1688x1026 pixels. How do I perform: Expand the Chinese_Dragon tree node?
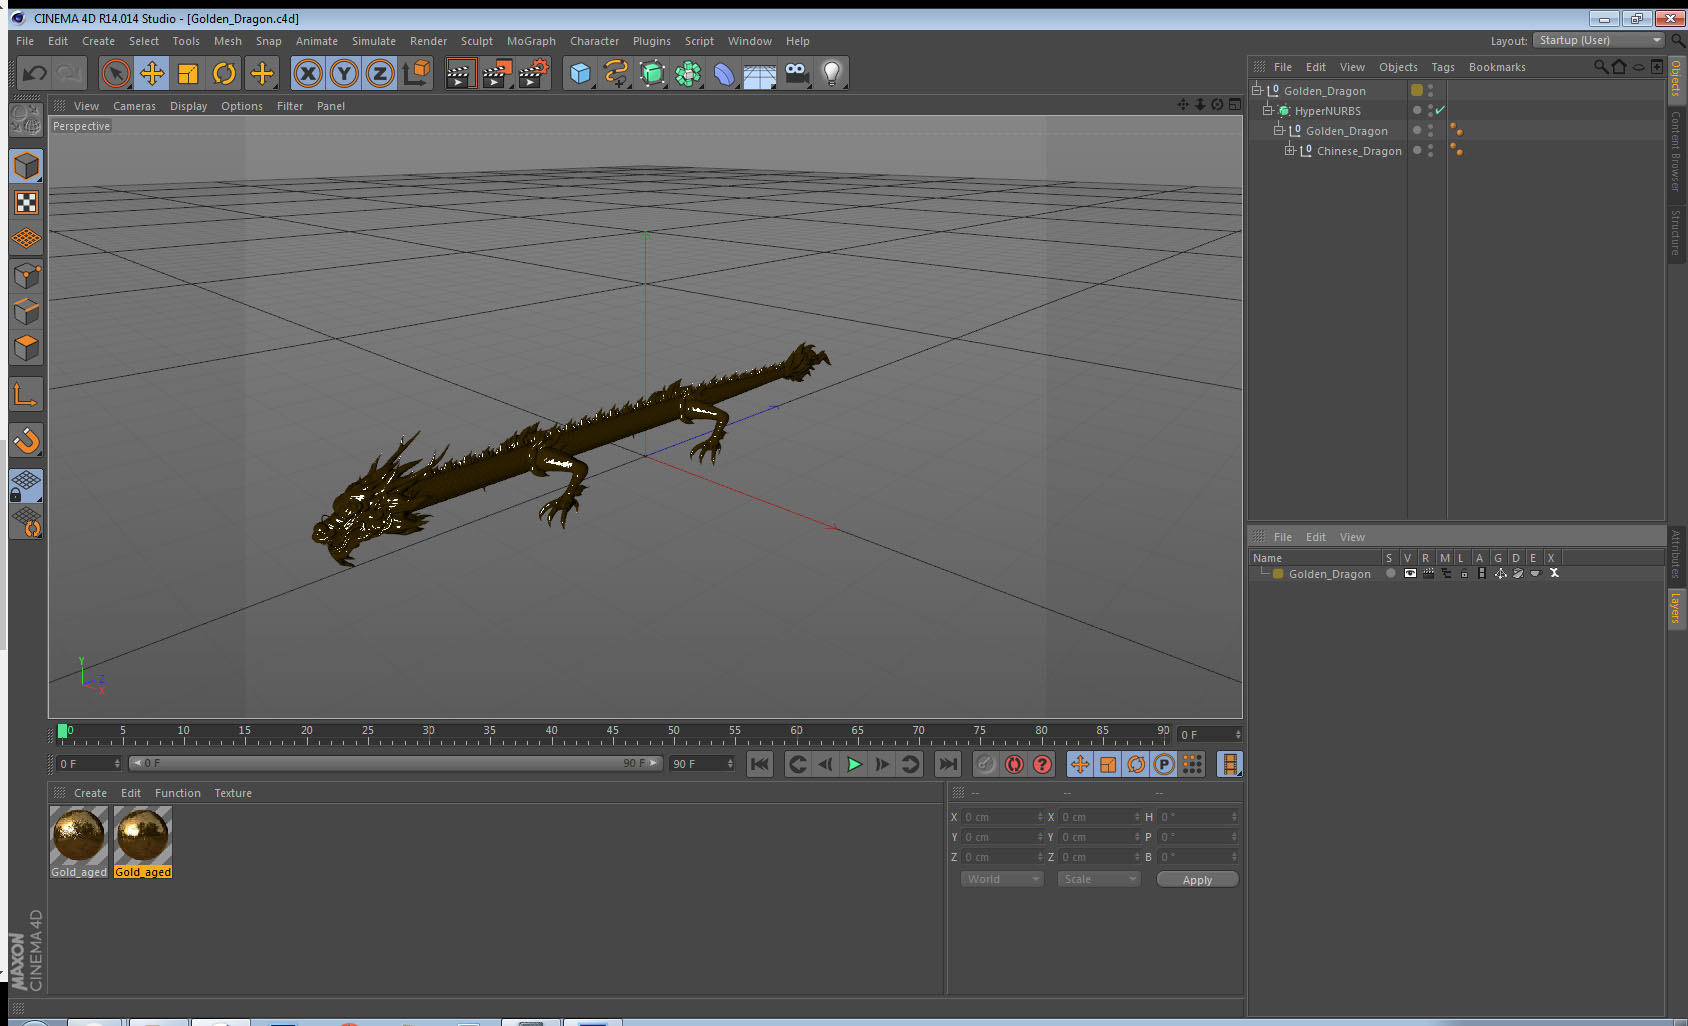[1290, 150]
